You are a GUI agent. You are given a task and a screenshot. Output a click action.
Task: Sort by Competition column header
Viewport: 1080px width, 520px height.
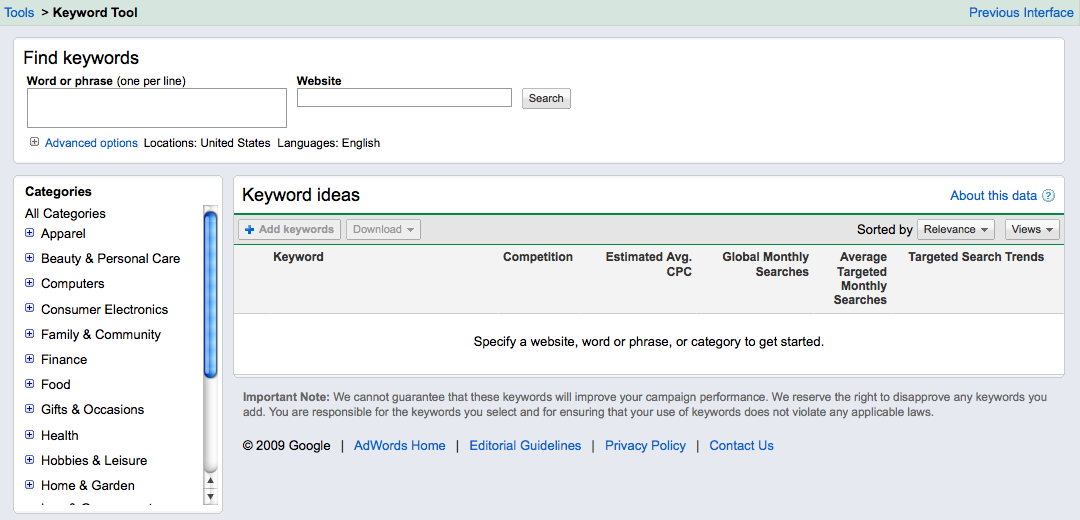click(x=537, y=257)
